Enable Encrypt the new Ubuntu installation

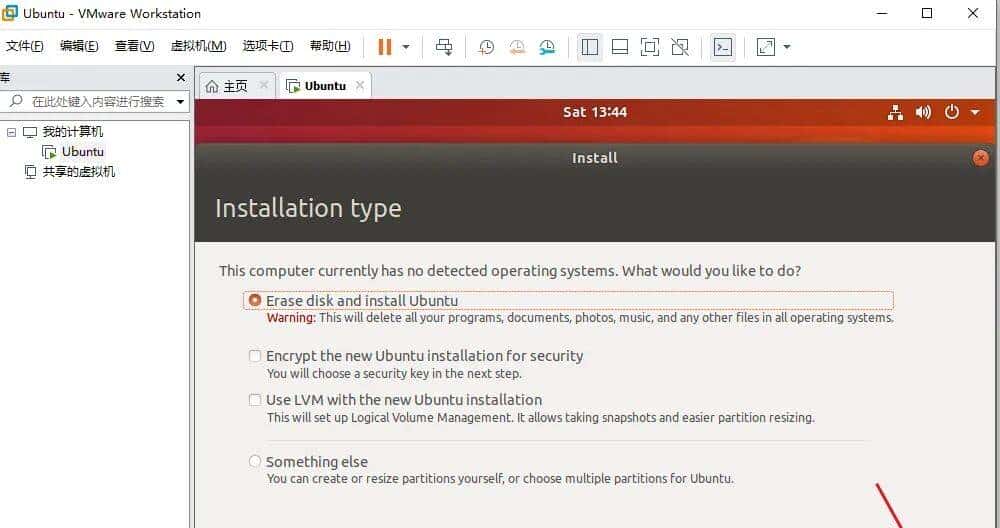point(254,356)
